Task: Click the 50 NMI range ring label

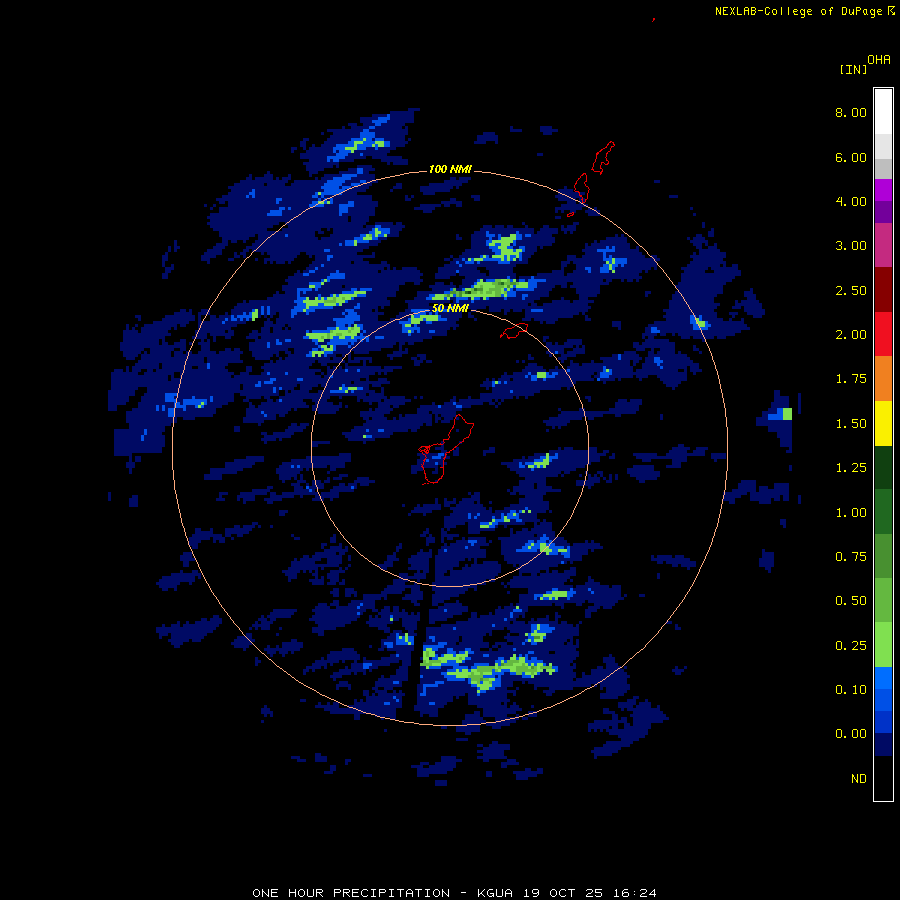Action: pyautogui.click(x=450, y=308)
